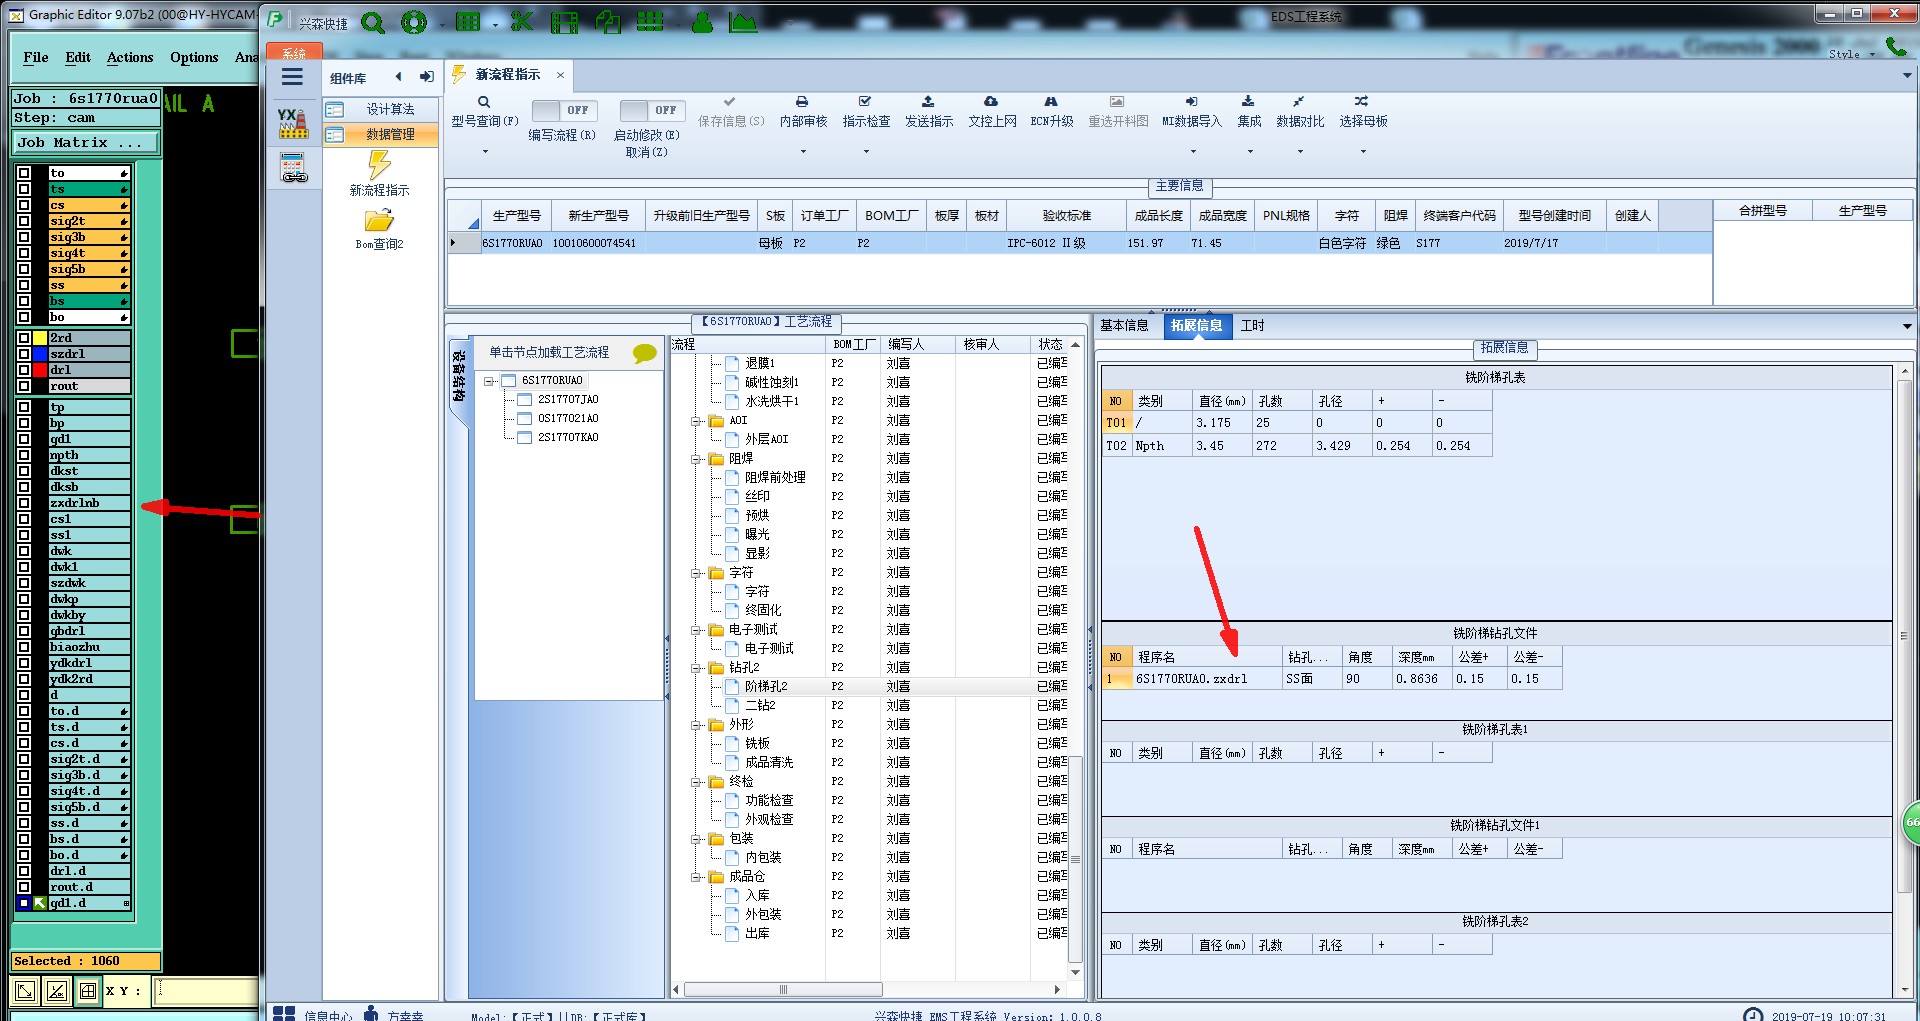Click the green film strip icon in the top toolbar
This screenshot has height=1021, width=1920.
tap(565, 22)
